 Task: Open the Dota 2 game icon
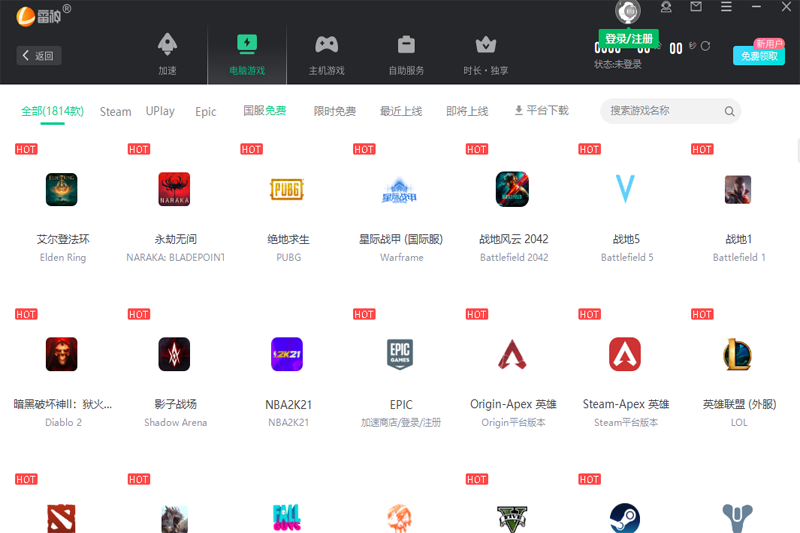(x=62, y=518)
